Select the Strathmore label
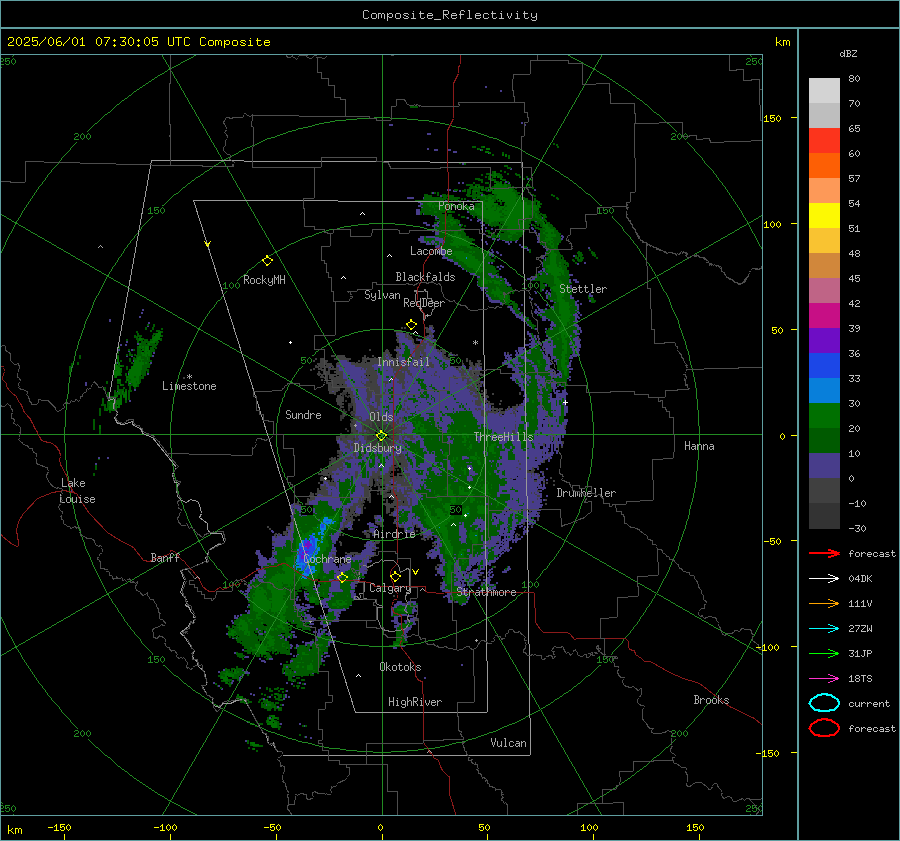 [x=486, y=592]
